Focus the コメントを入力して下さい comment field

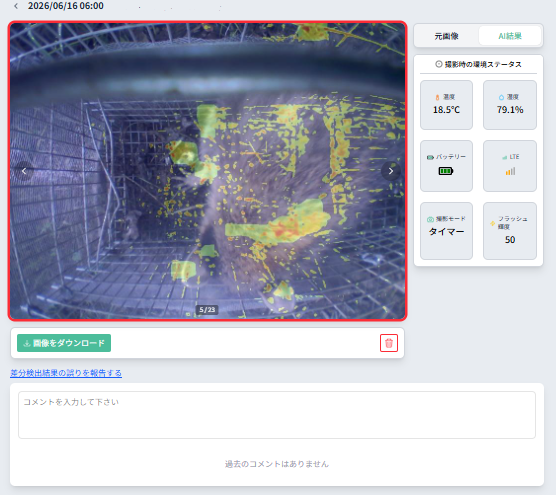[x=277, y=415]
